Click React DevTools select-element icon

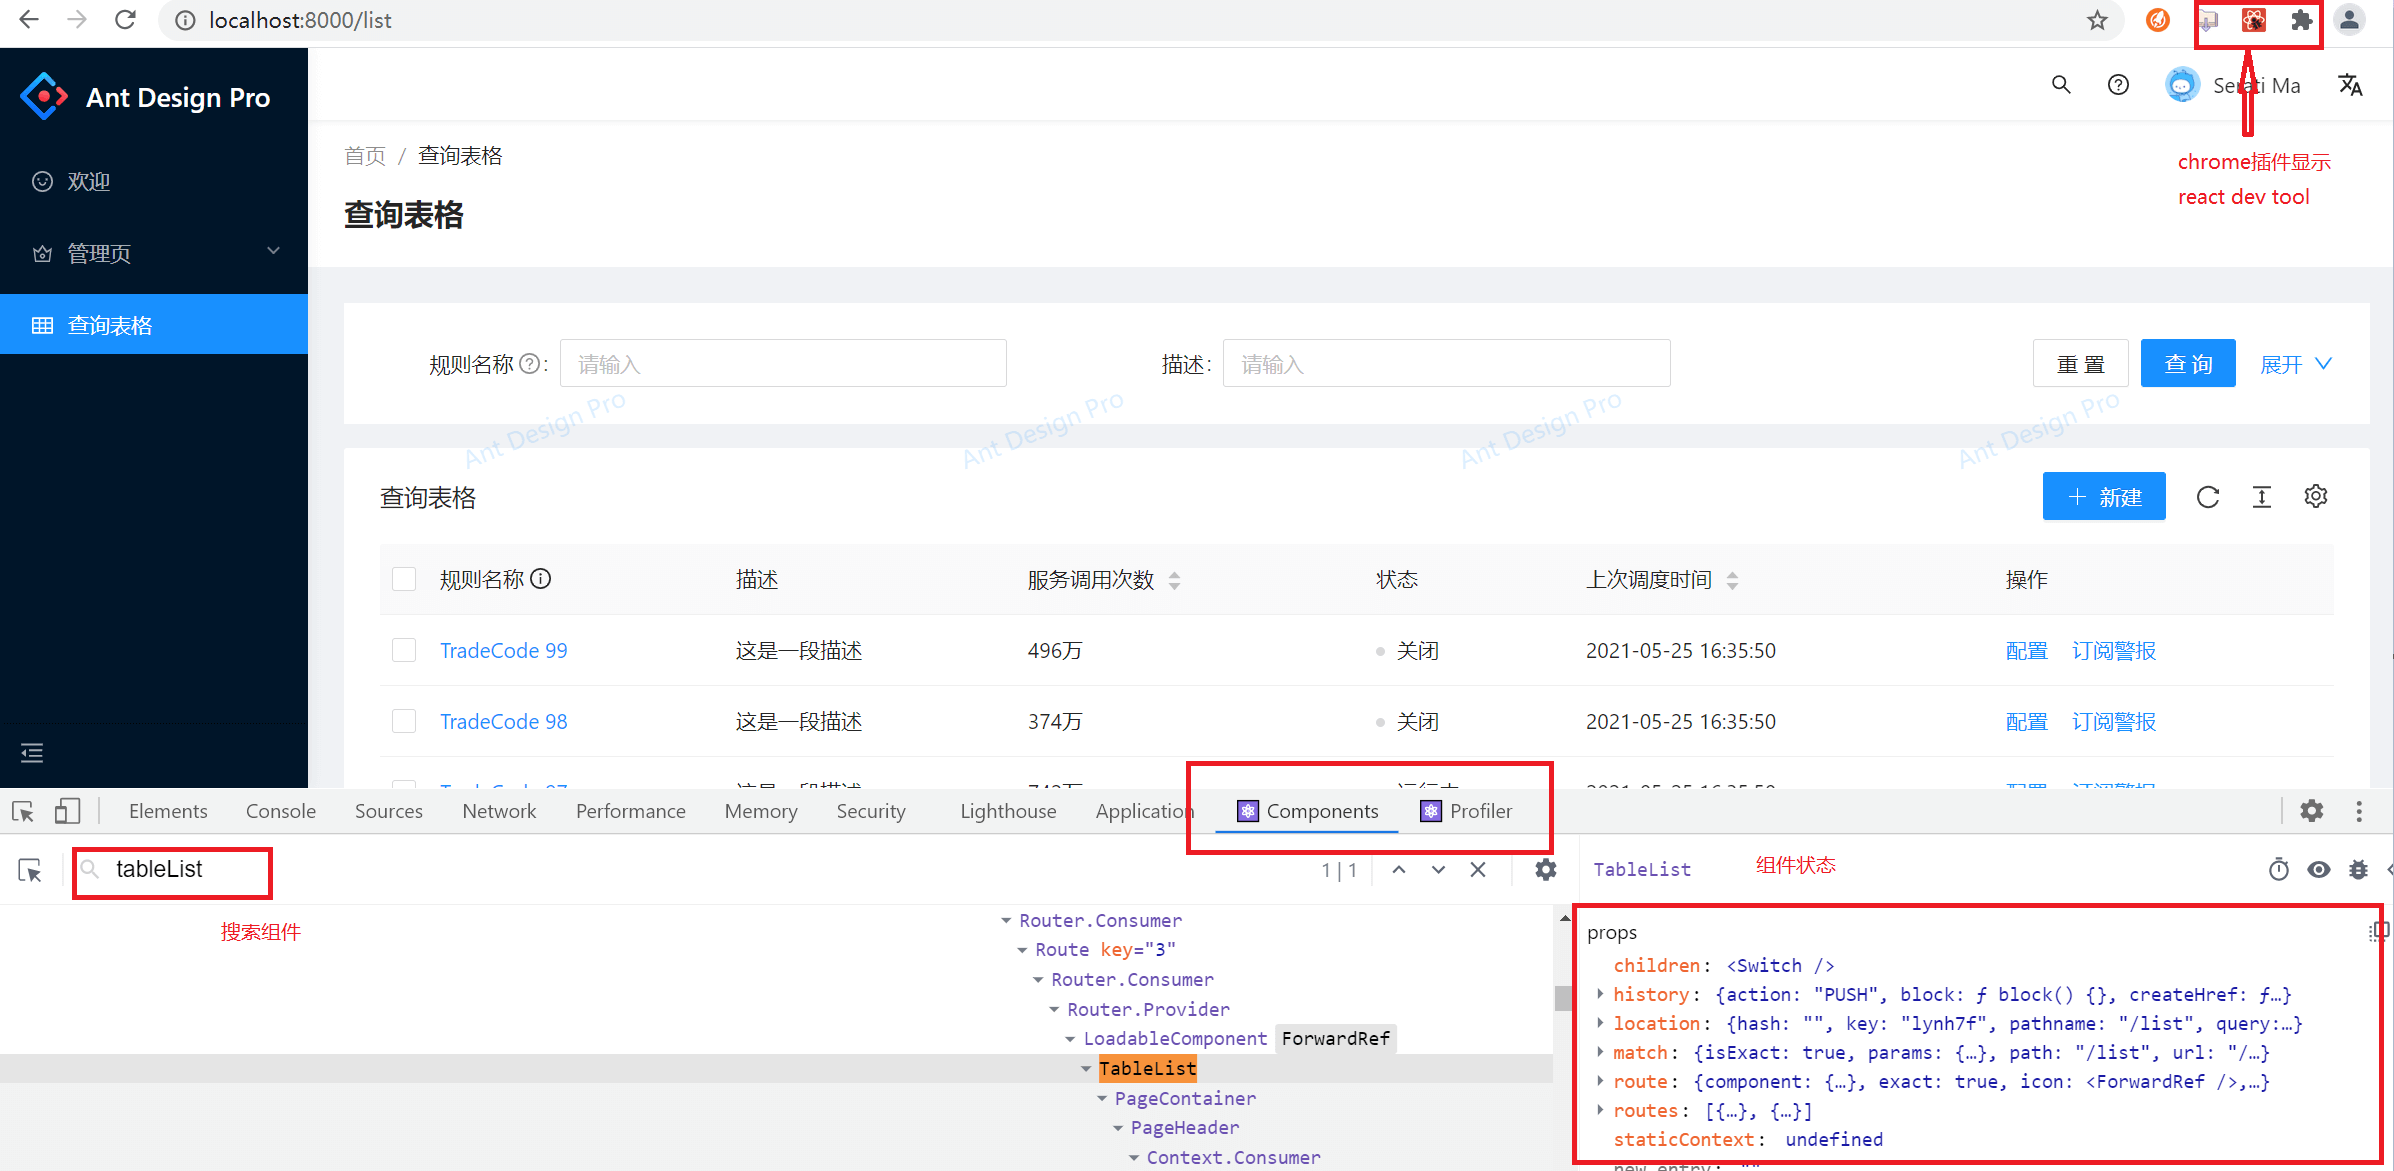click(x=30, y=871)
